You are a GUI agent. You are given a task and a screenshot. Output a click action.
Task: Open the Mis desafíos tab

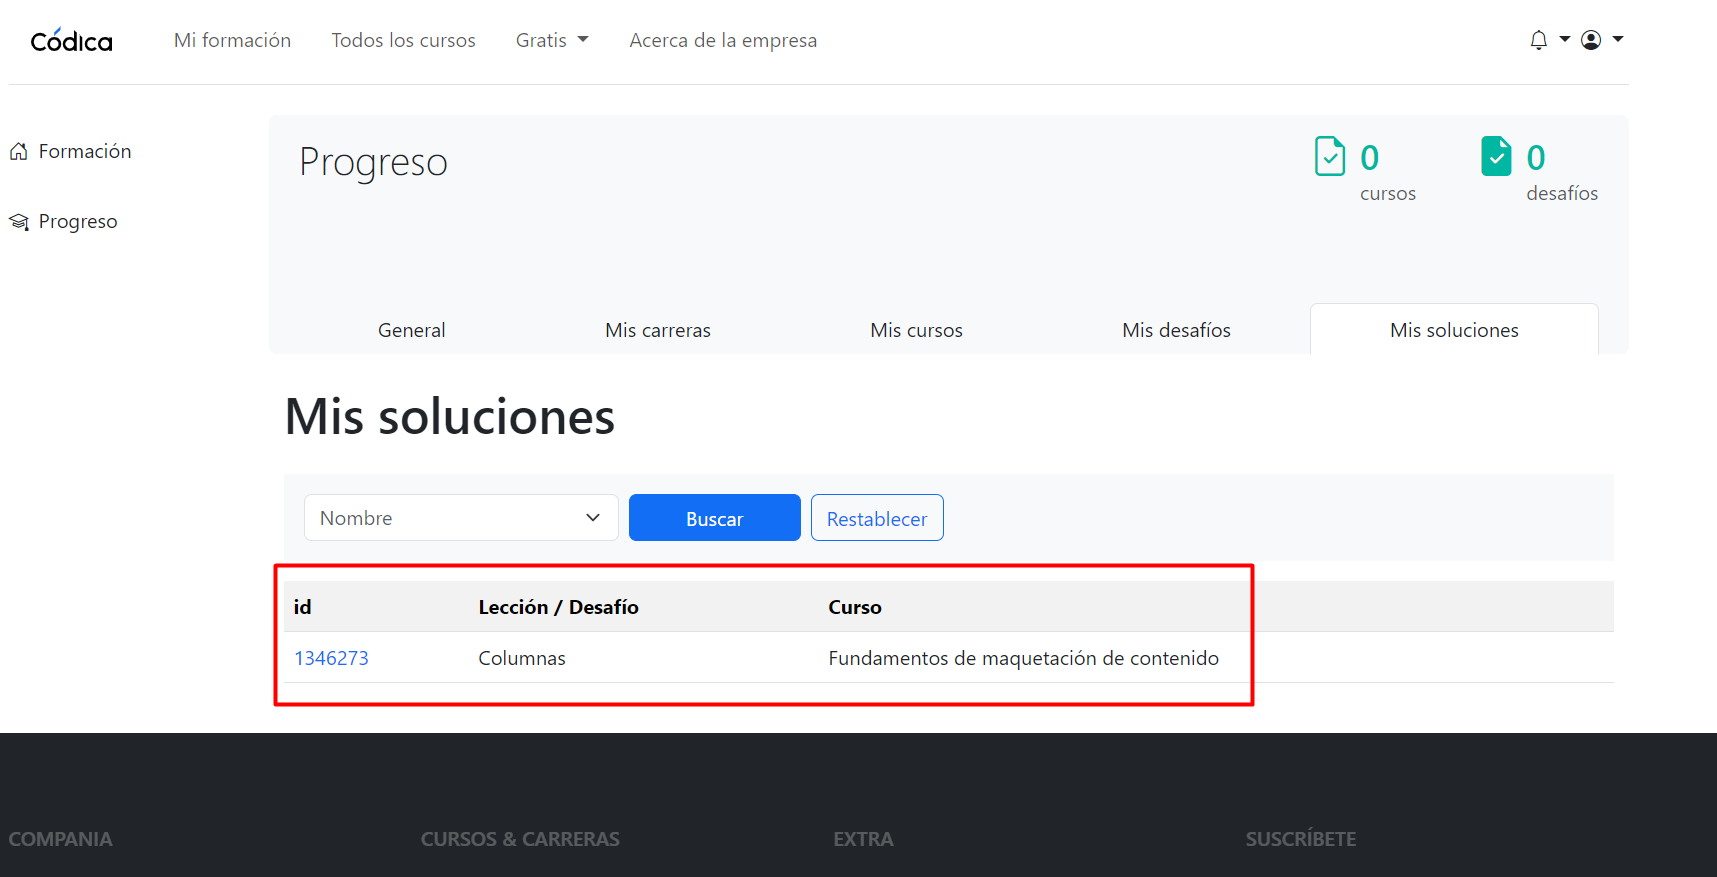click(x=1176, y=330)
